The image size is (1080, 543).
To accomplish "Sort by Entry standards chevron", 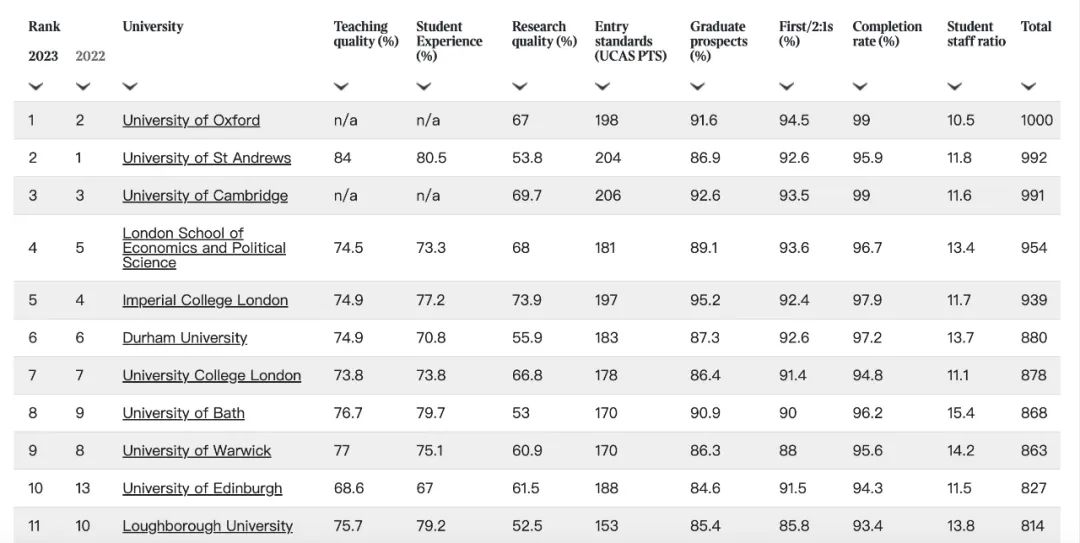I will tap(602, 87).
